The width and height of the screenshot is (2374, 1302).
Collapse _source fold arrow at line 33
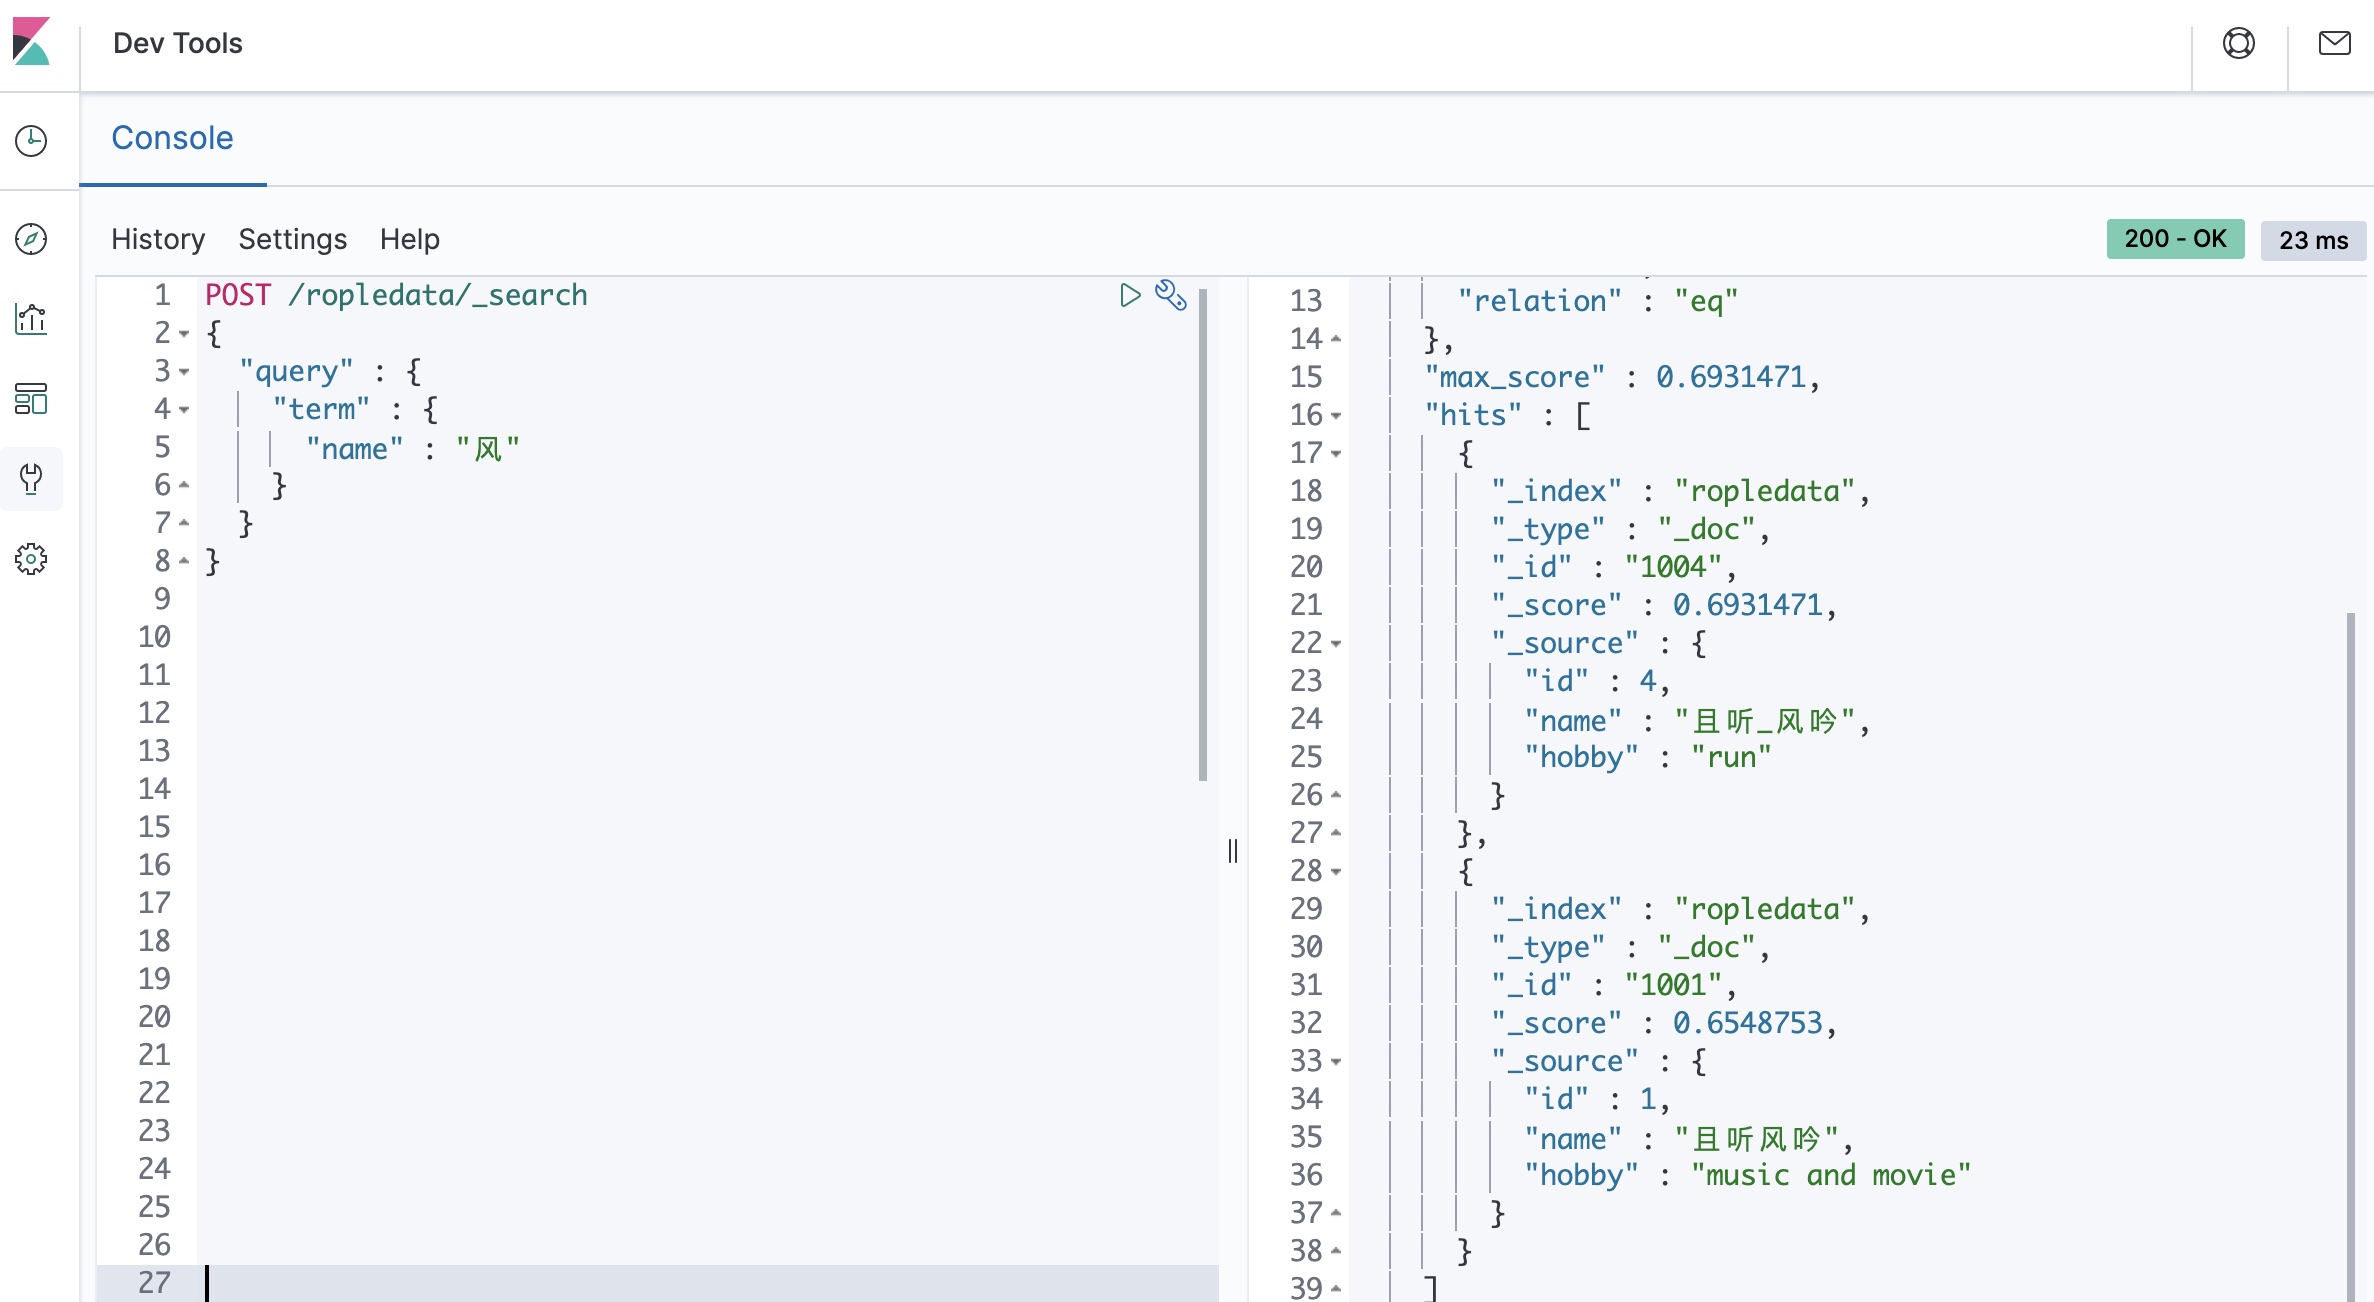(1336, 1062)
